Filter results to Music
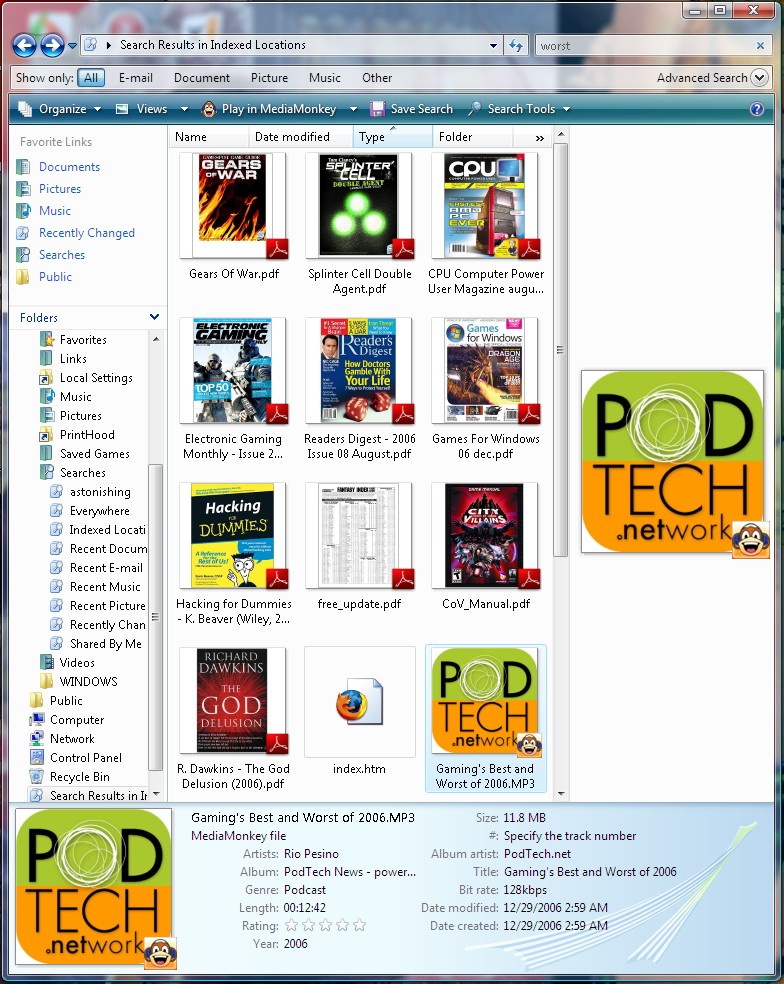 (x=325, y=78)
